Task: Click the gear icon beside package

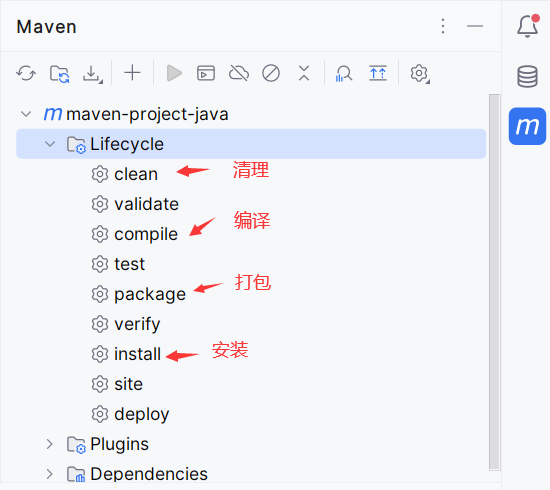Action: click(100, 294)
